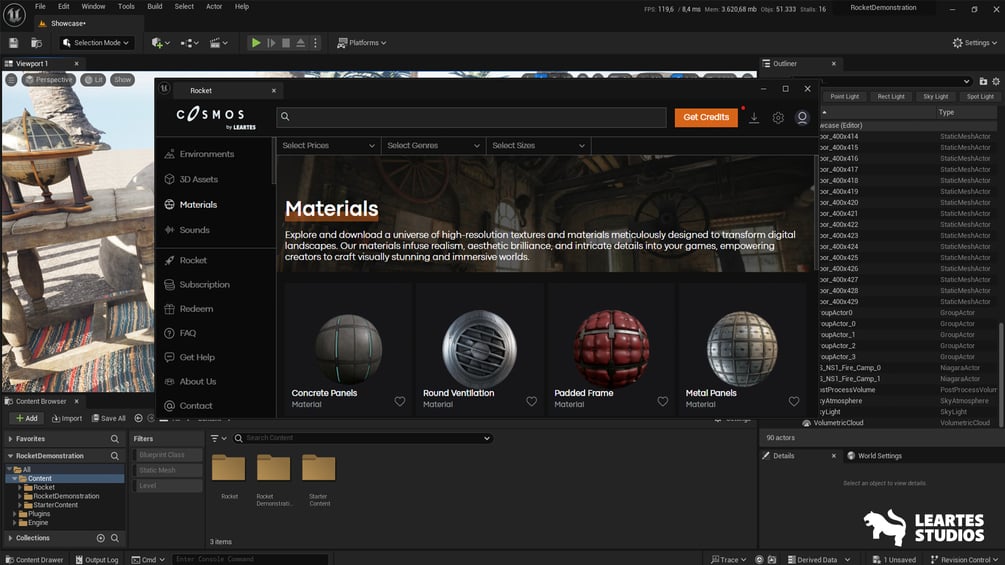Screen dimensions: 1005x565
Task: Toggle Level filter in Content Browser
Action: coord(168,486)
